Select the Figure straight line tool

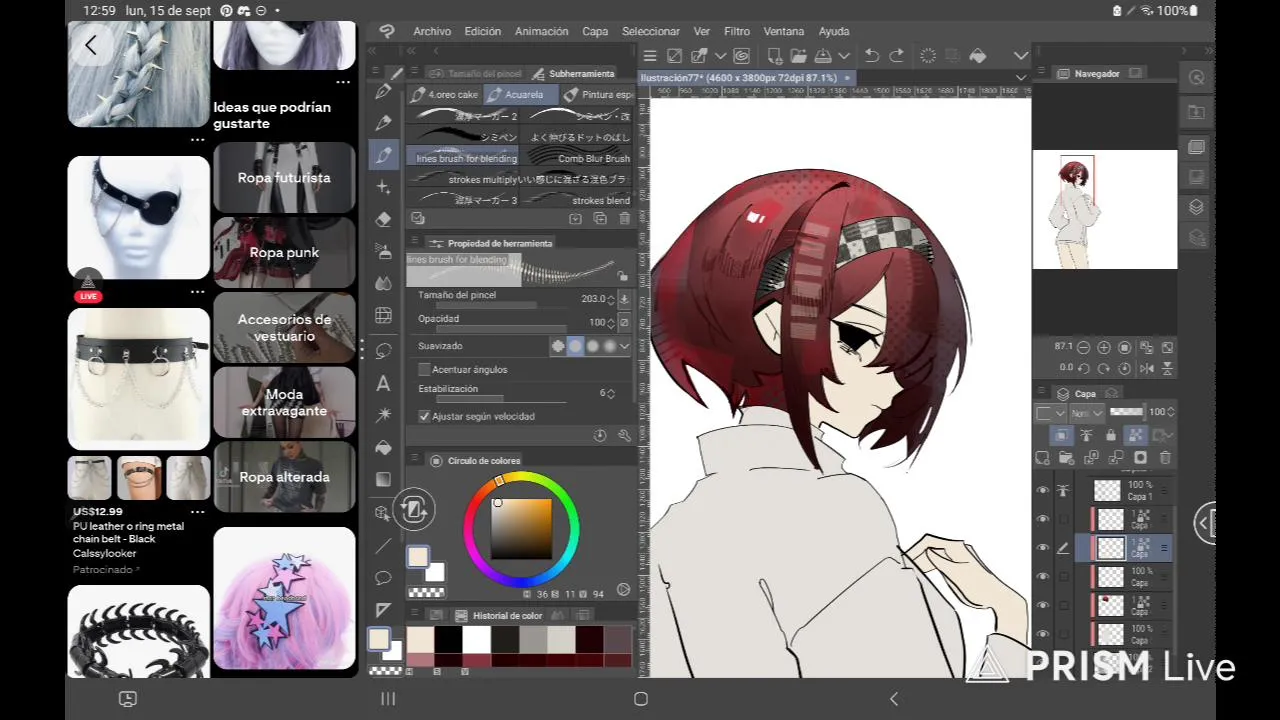tap(383, 546)
